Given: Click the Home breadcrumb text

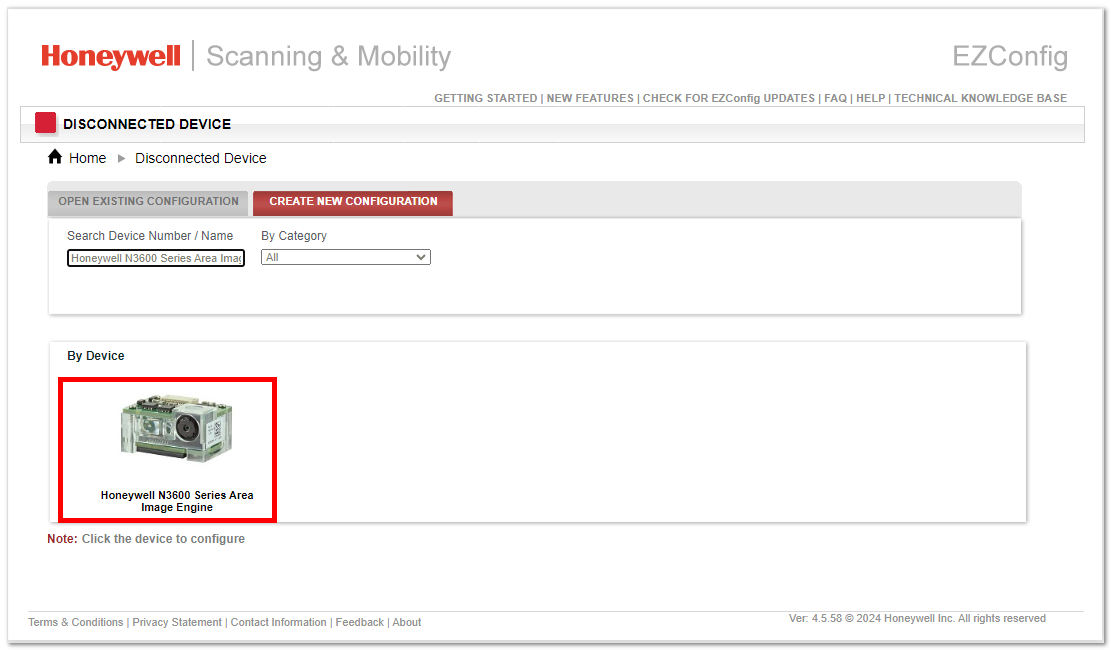Looking at the screenshot, I should (88, 158).
